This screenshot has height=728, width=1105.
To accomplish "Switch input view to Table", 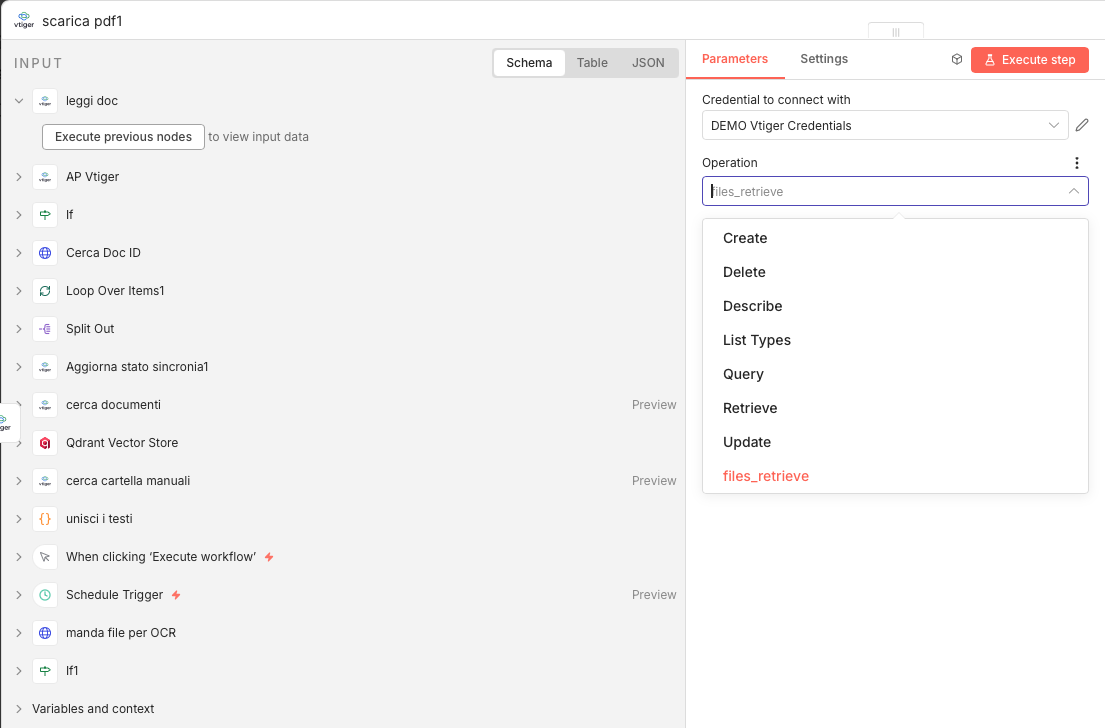I will 592,63.
